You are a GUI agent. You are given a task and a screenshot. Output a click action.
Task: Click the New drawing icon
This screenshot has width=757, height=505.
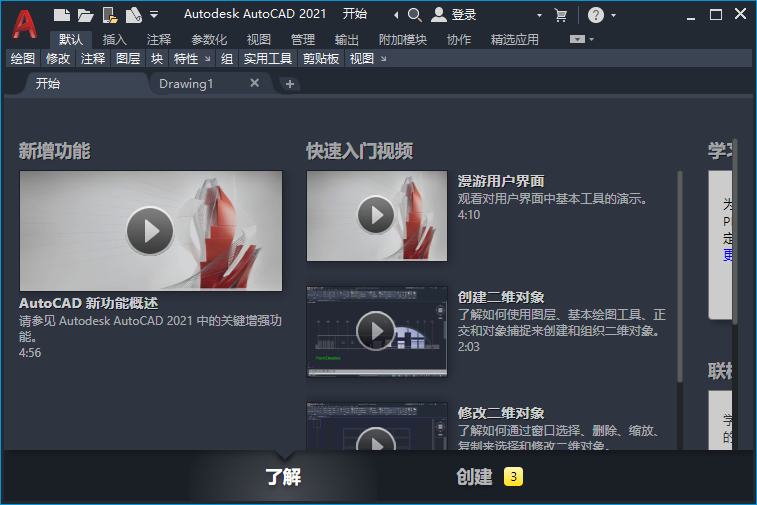click(x=62, y=15)
